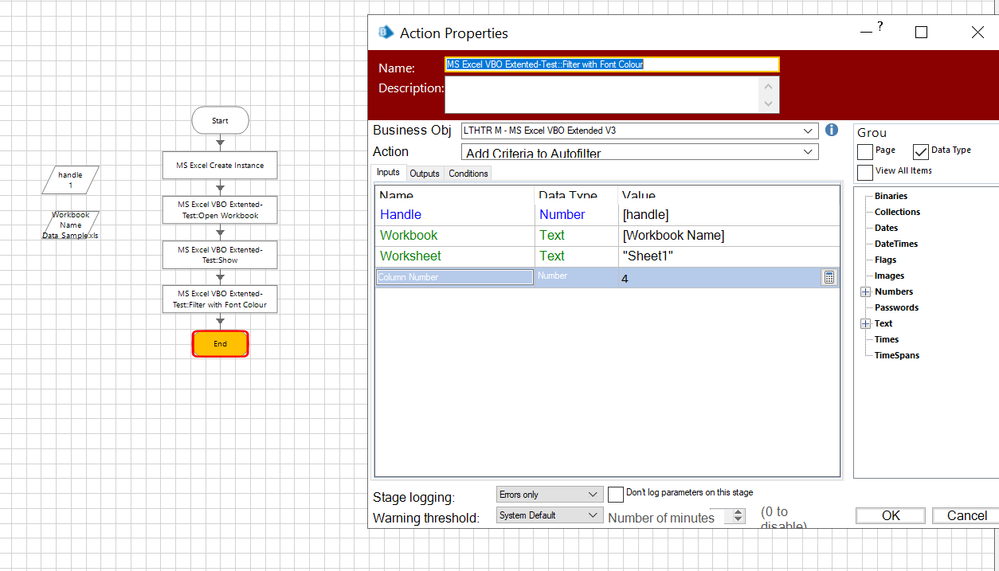Expand the Numbers tree node
Viewport: 999px width, 571px height.
(865, 292)
